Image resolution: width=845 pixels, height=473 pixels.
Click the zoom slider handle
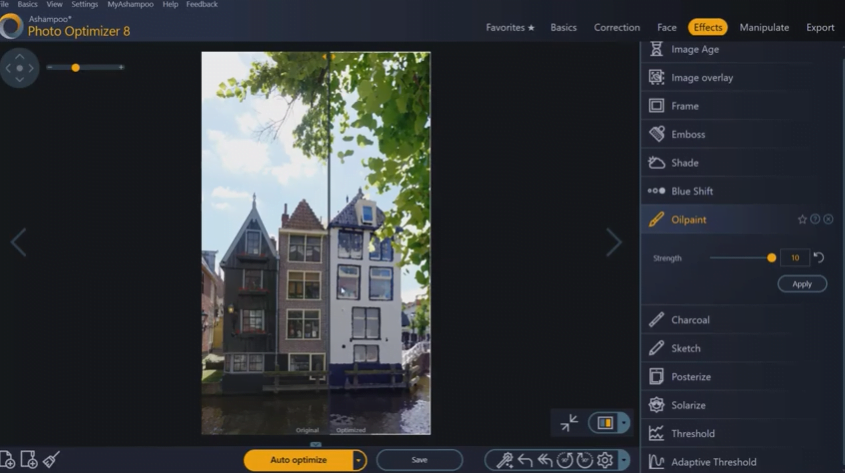(75, 67)
